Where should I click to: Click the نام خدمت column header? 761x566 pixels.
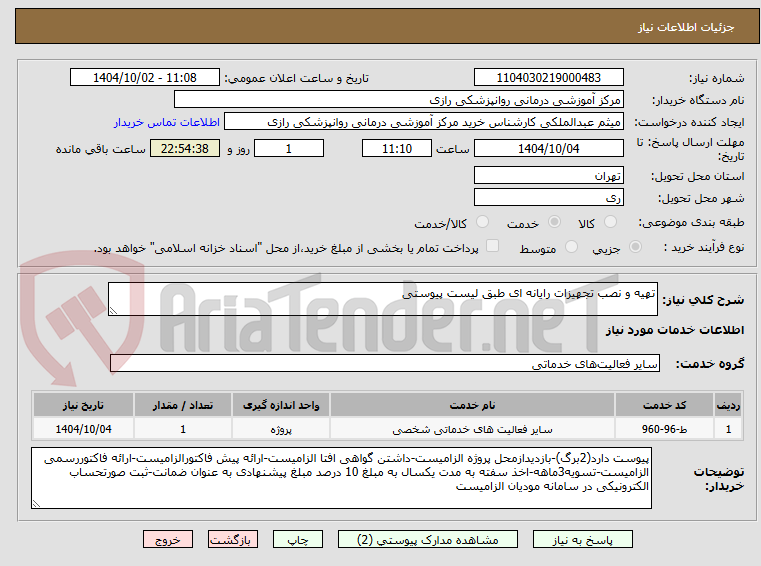472,405
